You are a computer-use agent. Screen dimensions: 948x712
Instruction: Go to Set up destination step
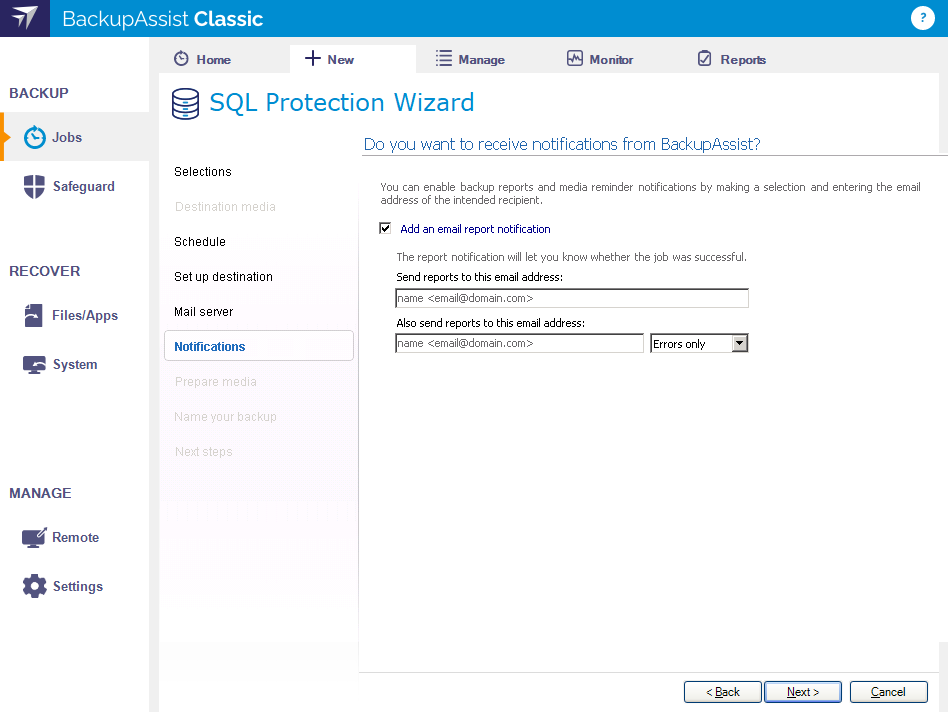[x=223, y=277]
